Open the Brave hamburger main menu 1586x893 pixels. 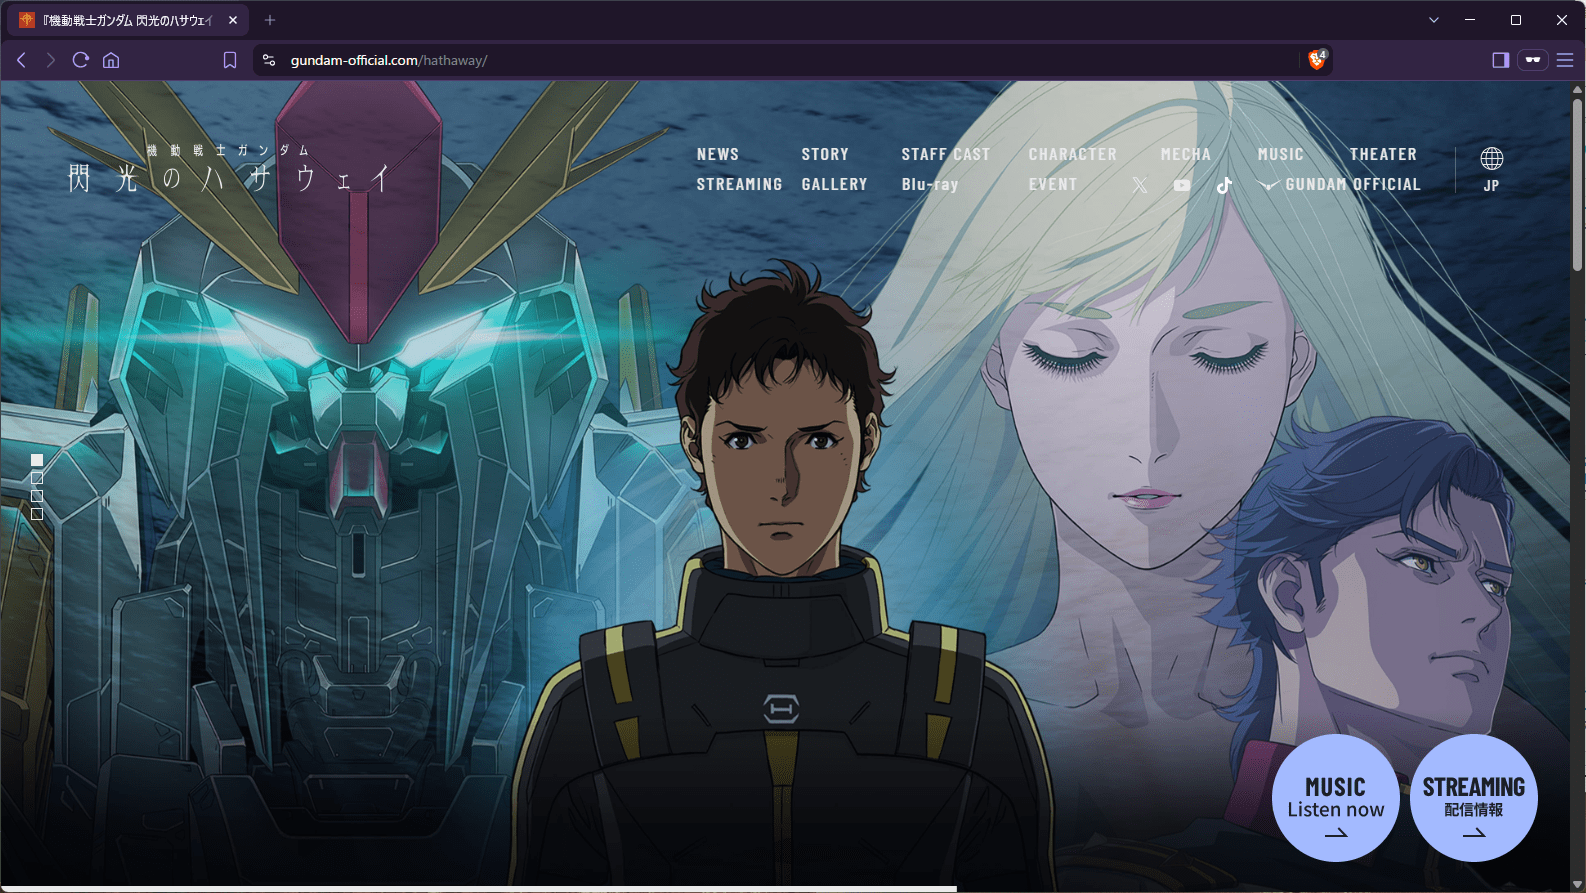(1565, 60)
